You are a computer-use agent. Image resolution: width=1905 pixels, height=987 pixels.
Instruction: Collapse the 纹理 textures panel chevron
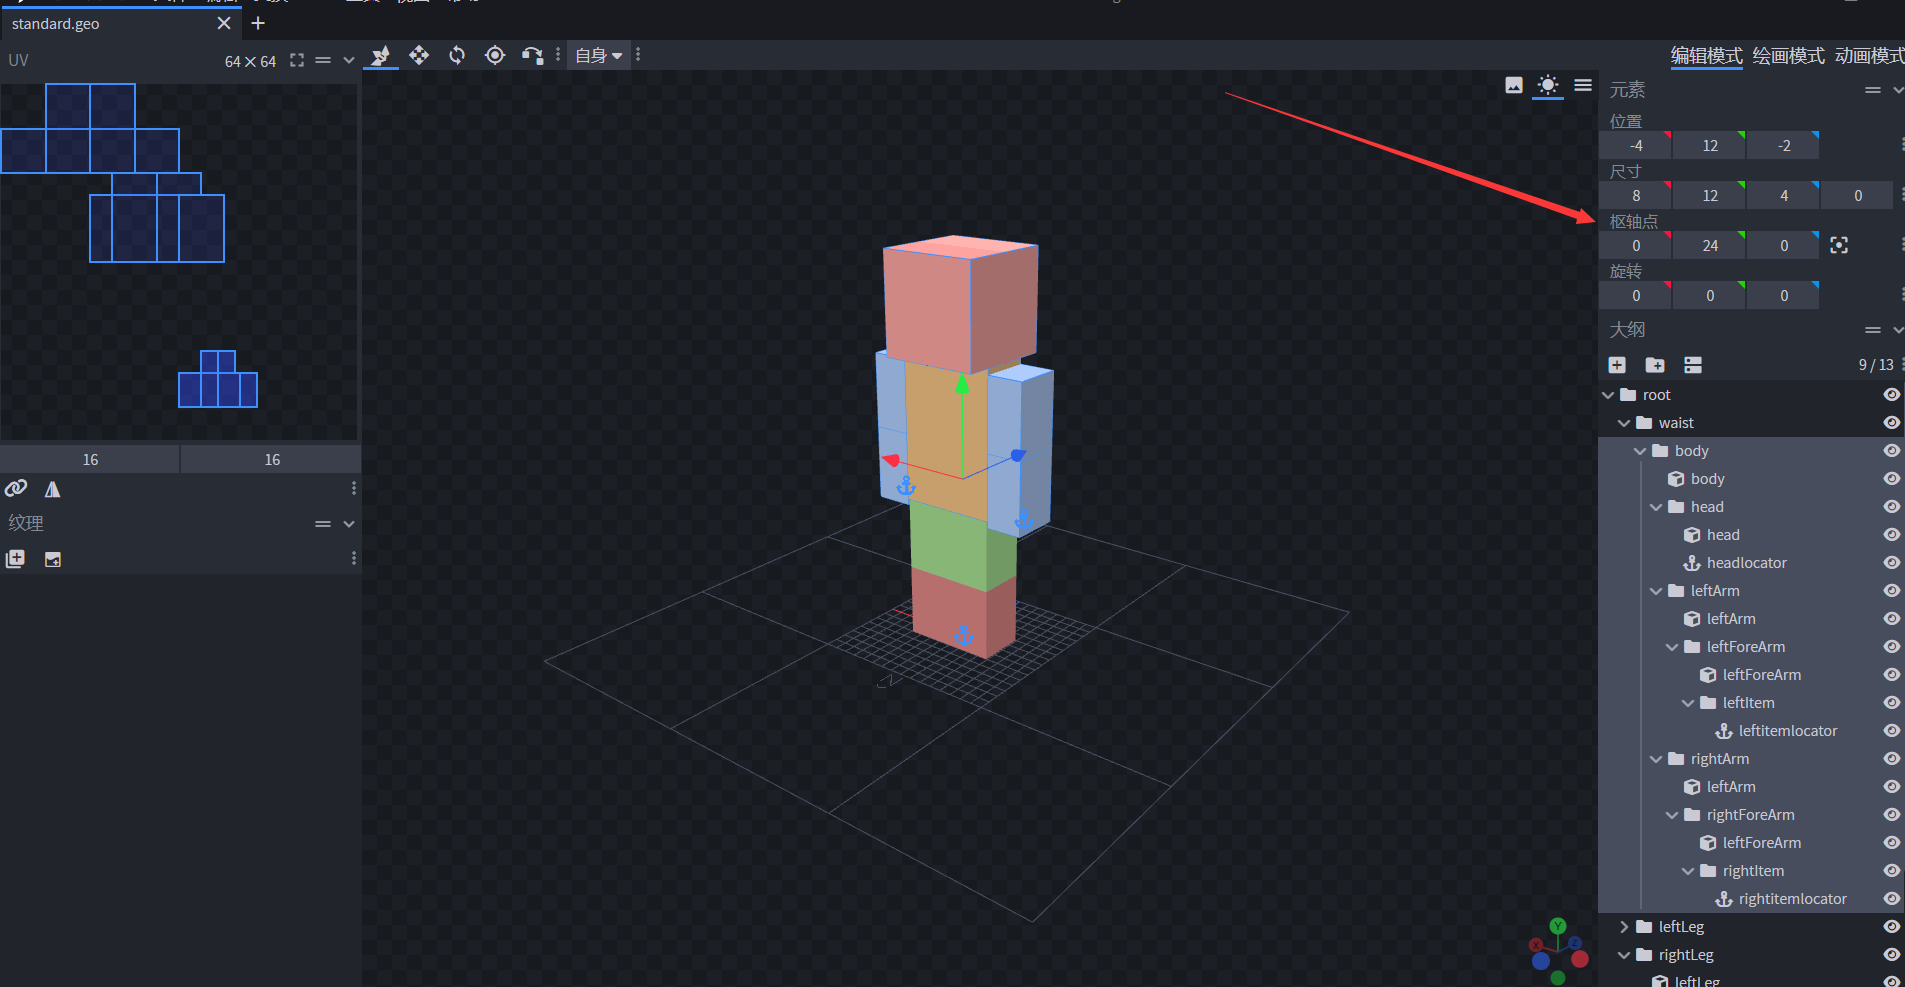[349, 524]
